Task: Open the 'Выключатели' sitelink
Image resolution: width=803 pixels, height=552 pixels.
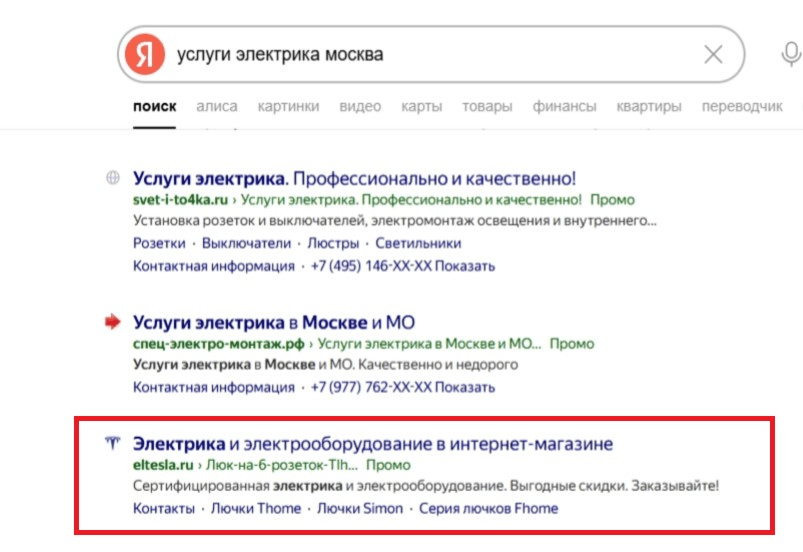Action: tap(246, 243)
